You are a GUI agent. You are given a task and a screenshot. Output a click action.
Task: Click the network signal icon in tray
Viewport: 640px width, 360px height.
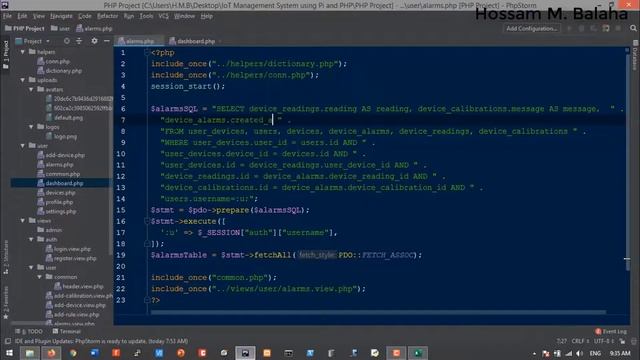point(569,353)
